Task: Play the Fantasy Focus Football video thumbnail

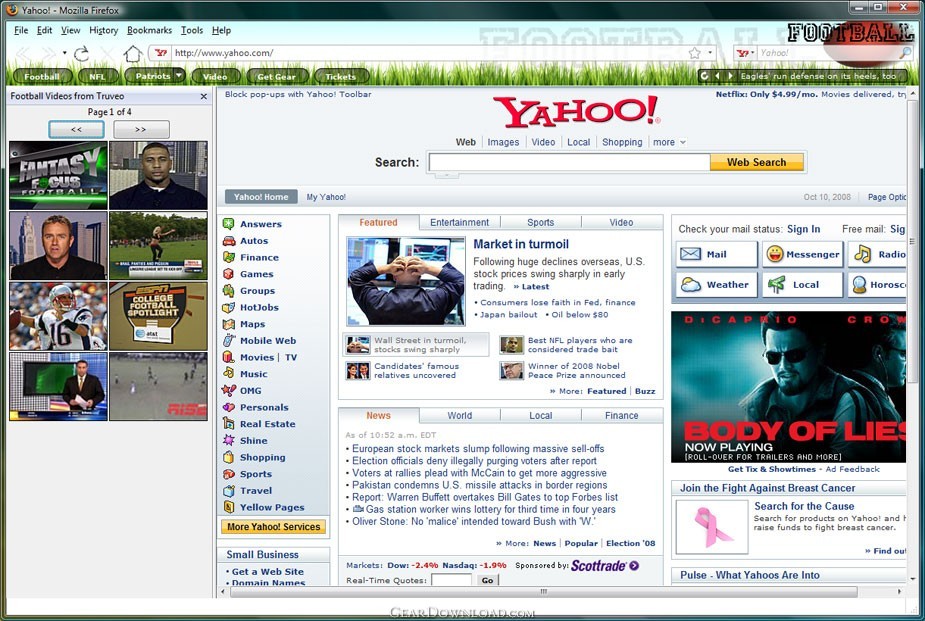Action: (x=58, y=175)
